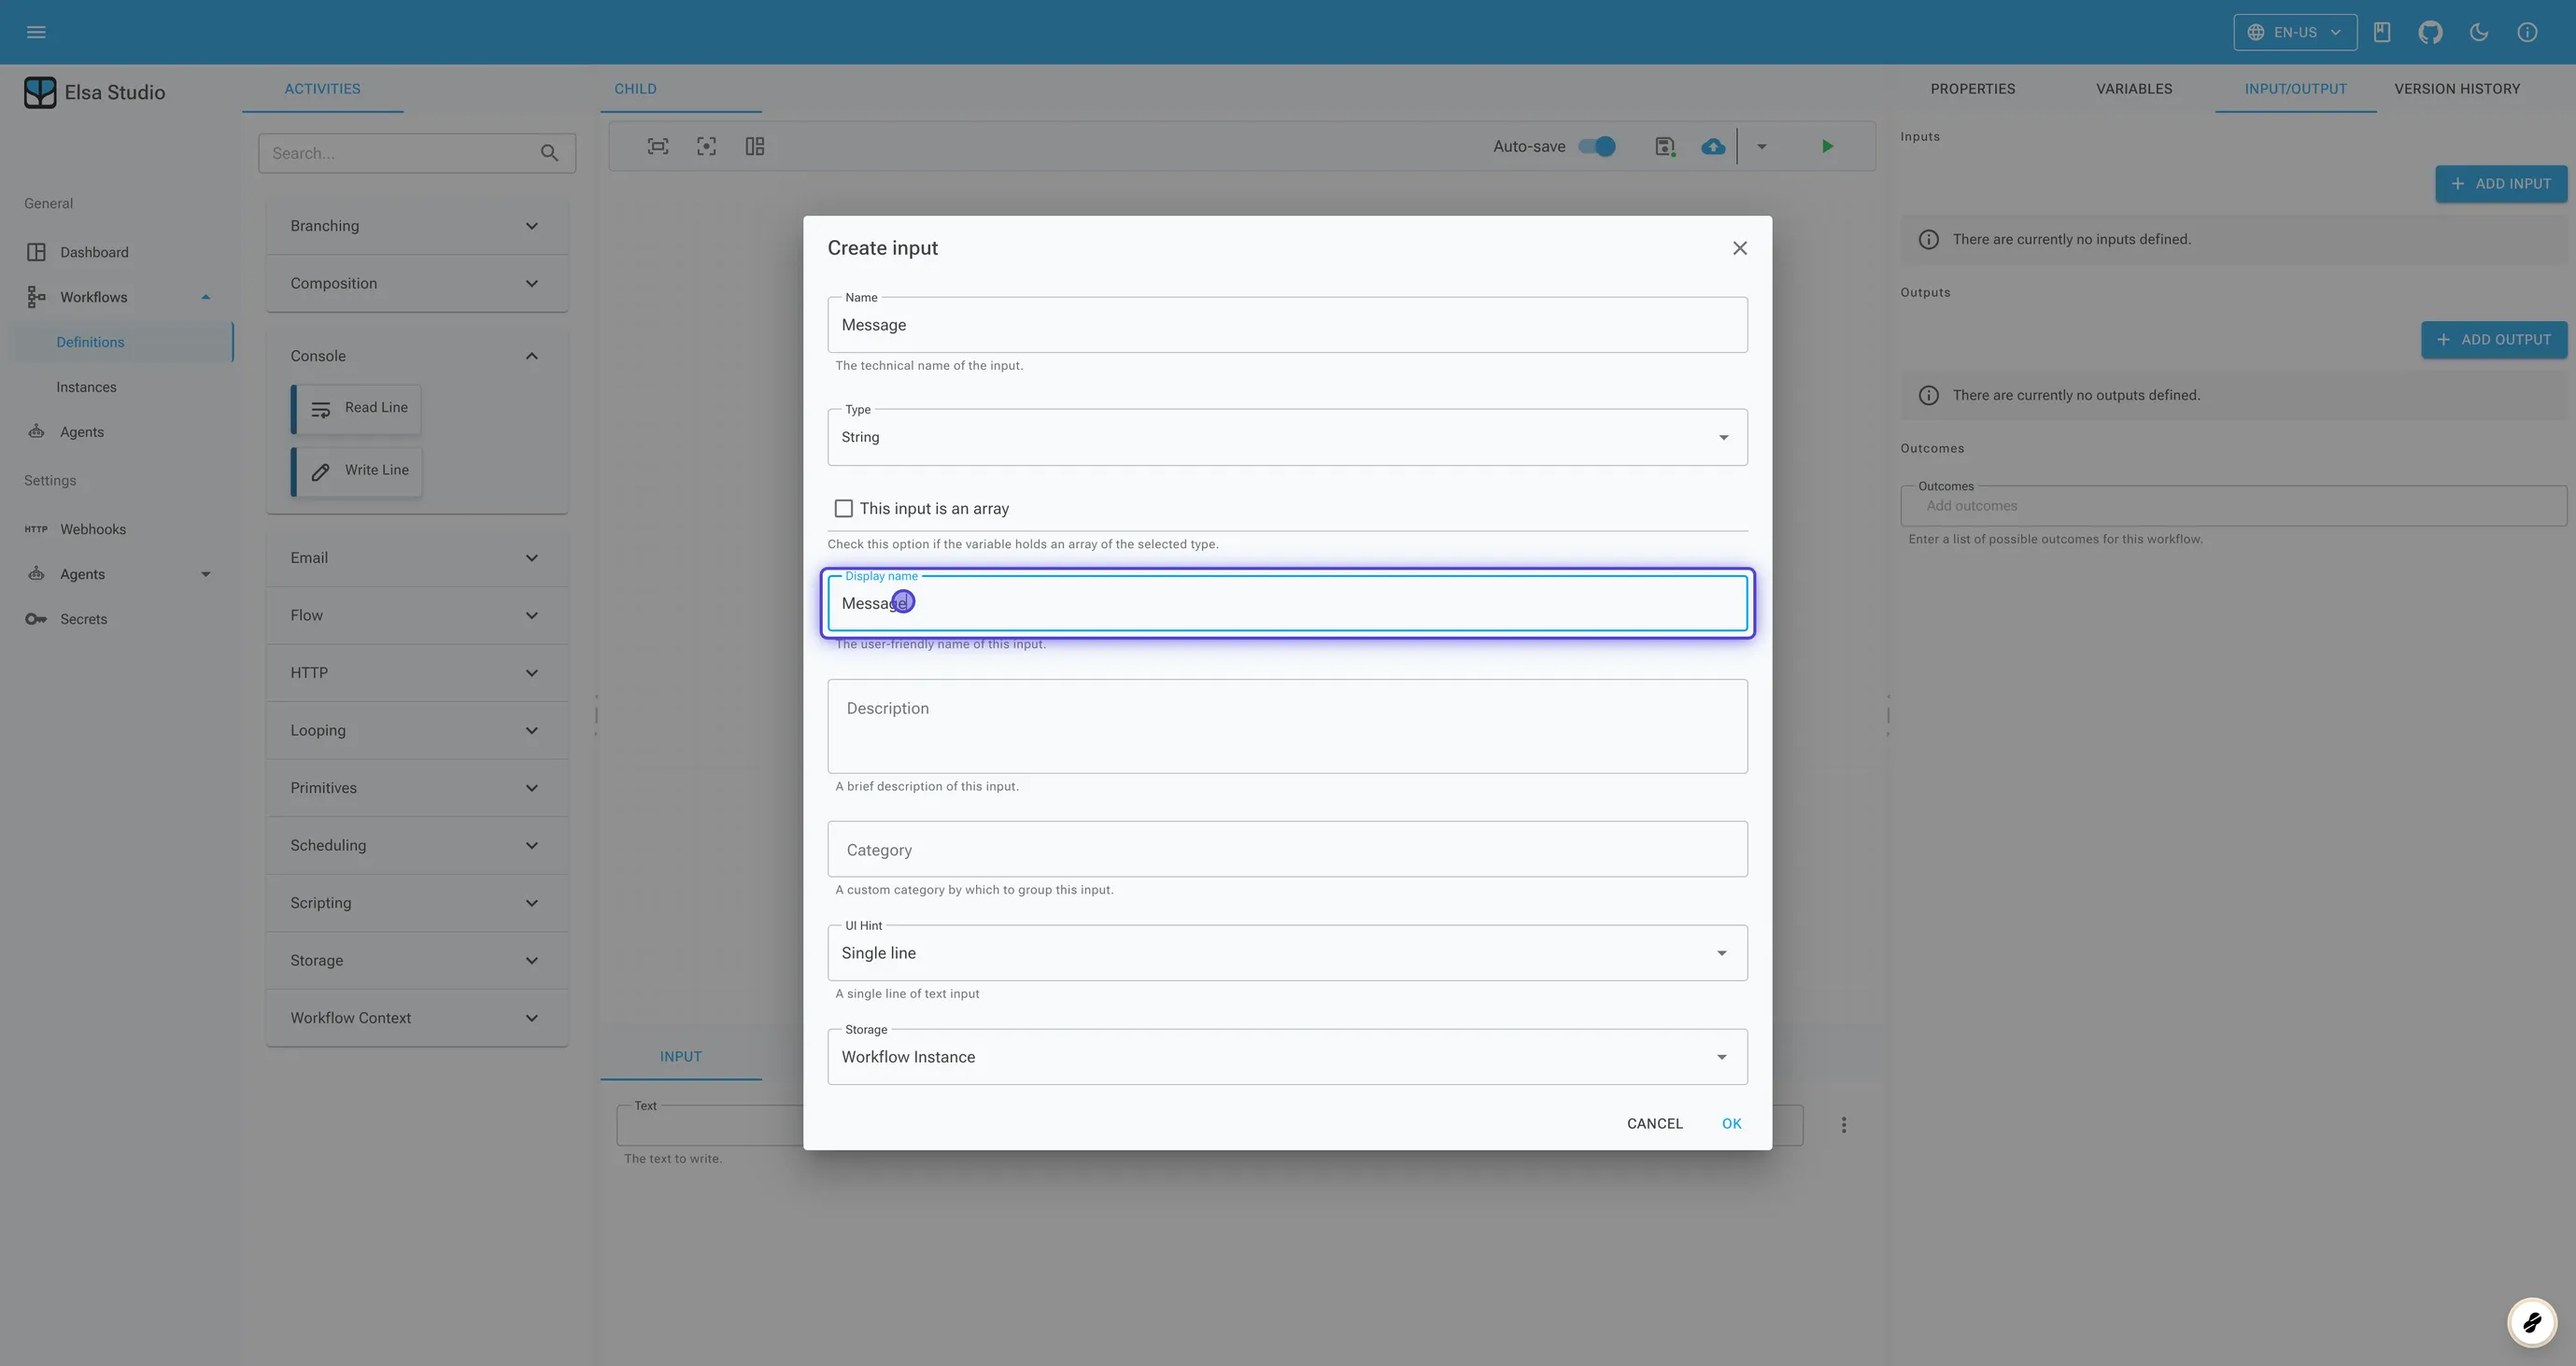Image resolution: width=2576 pixels, height=1366 pixels.
Task: Click the Name field containing Message
Action: point(1287,325)
